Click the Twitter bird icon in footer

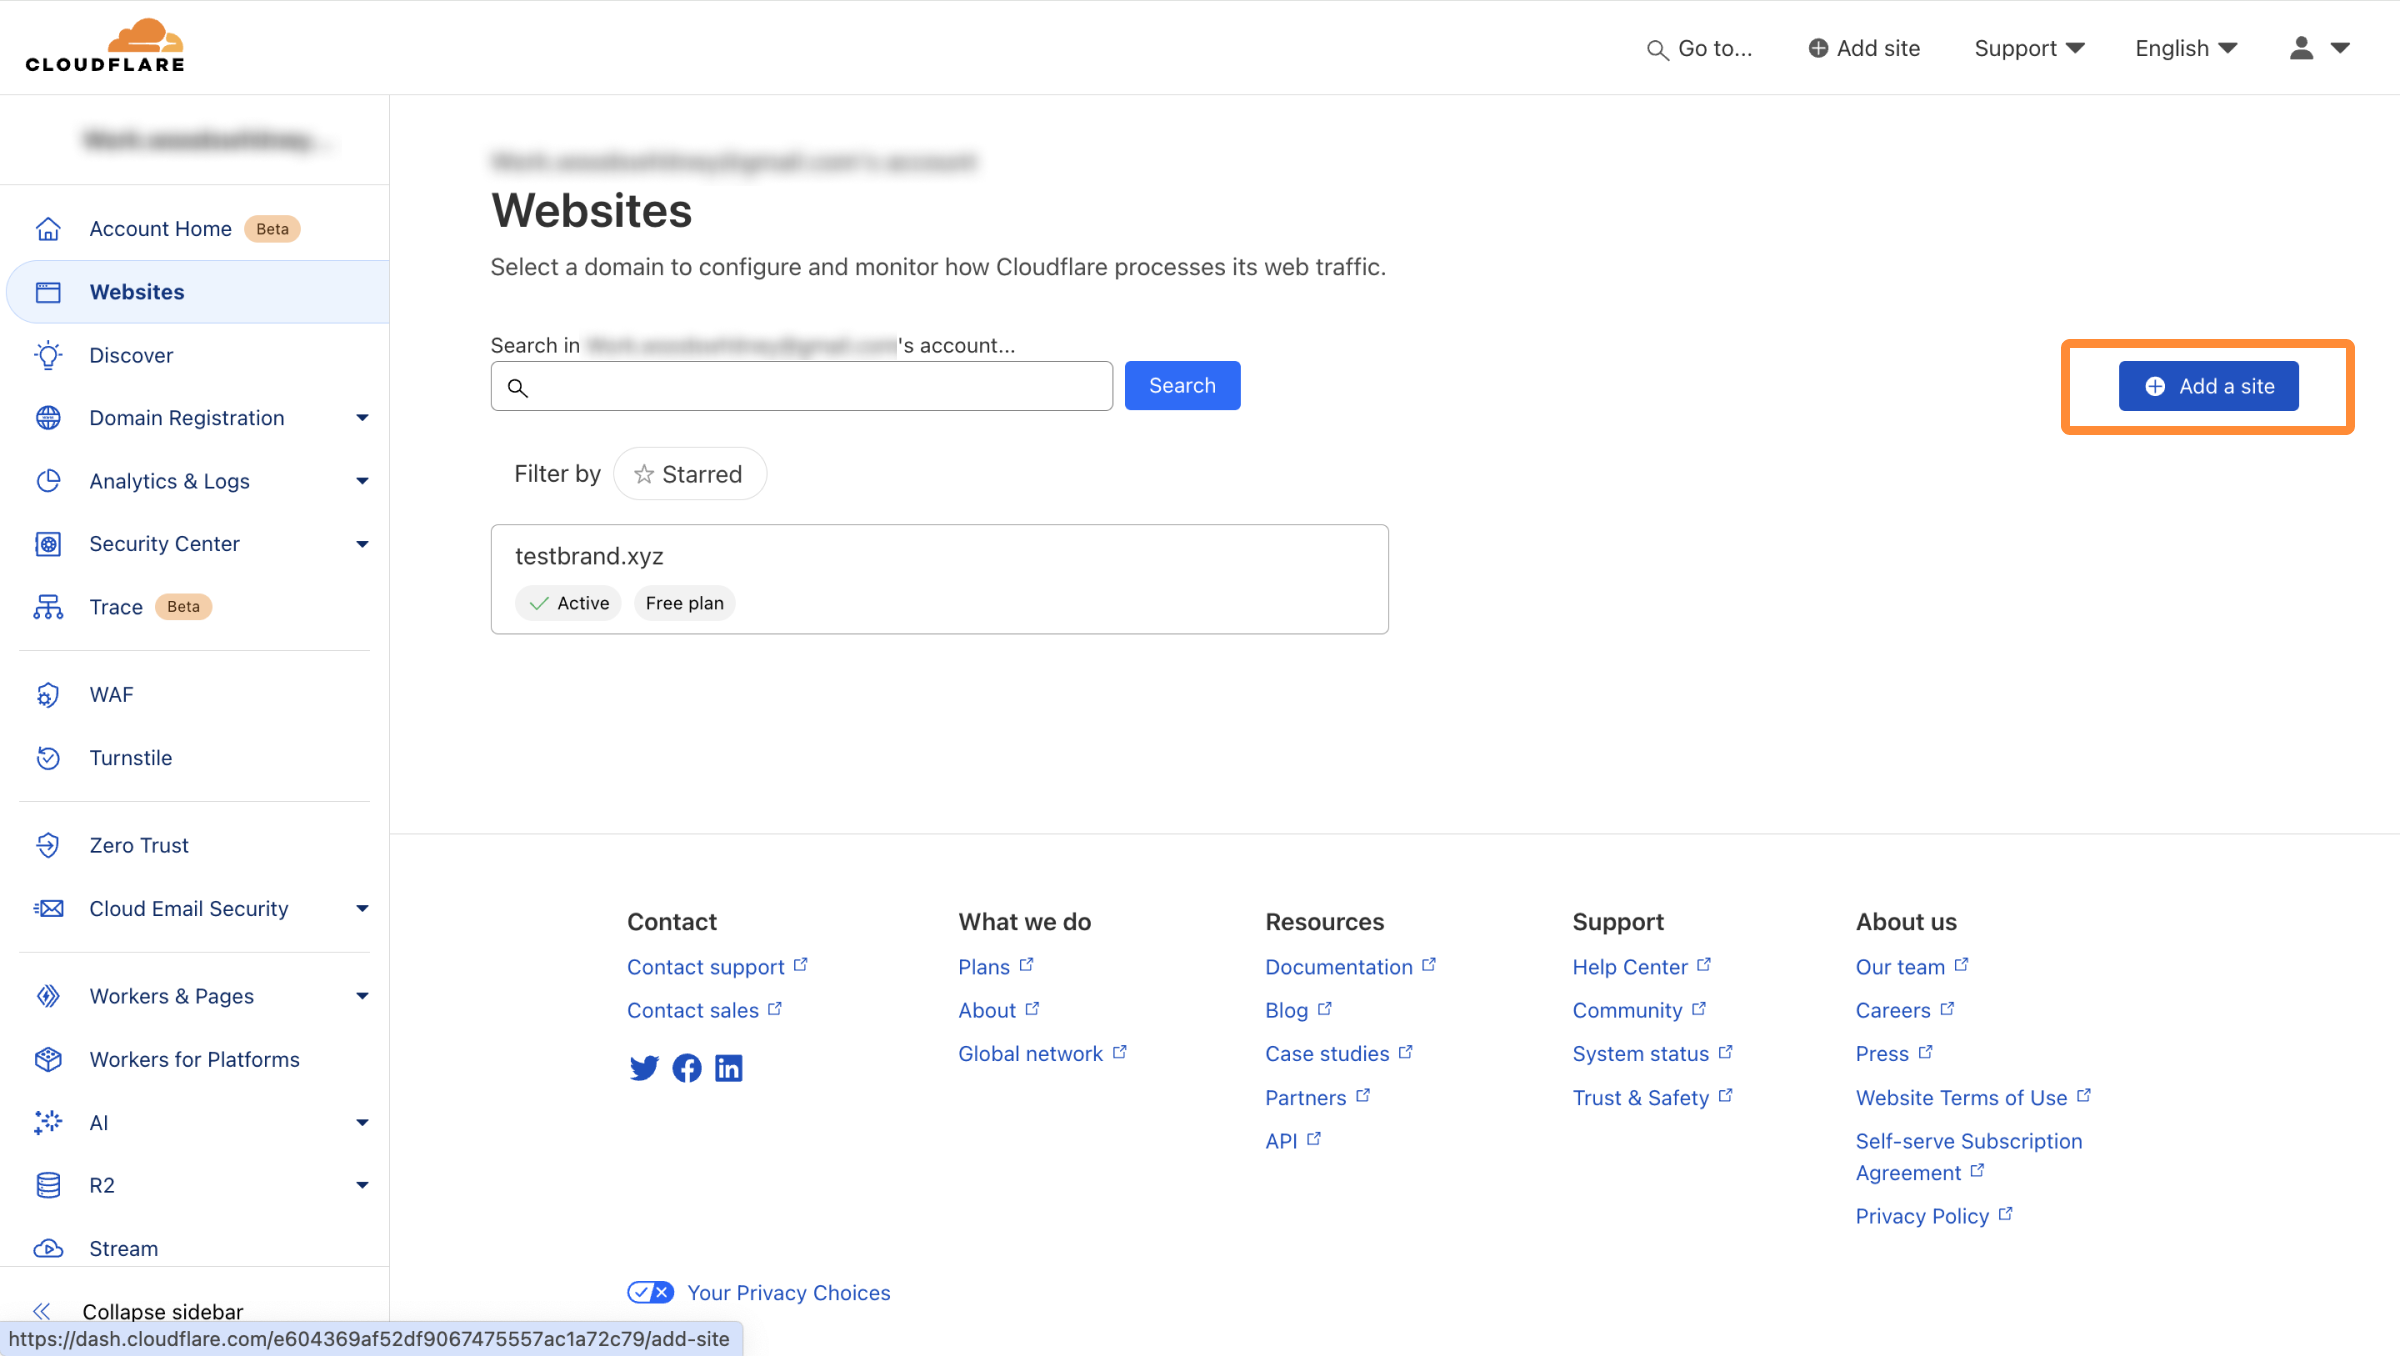(644, 1068)
